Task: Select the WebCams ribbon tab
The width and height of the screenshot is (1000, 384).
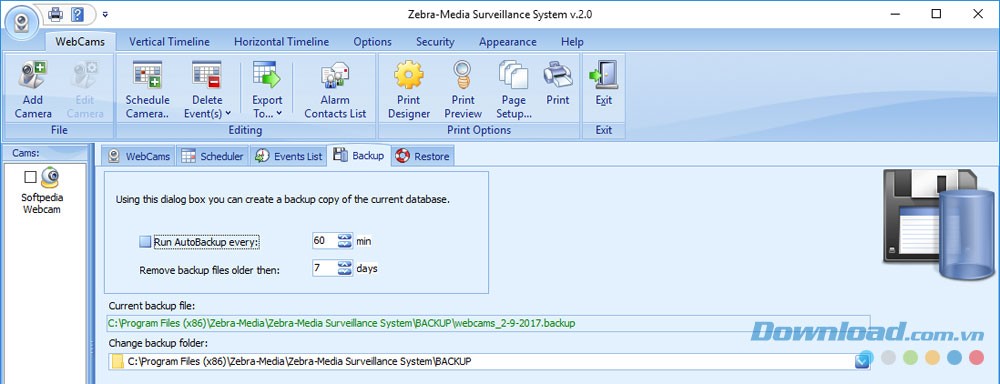Action: click(80, 42)
